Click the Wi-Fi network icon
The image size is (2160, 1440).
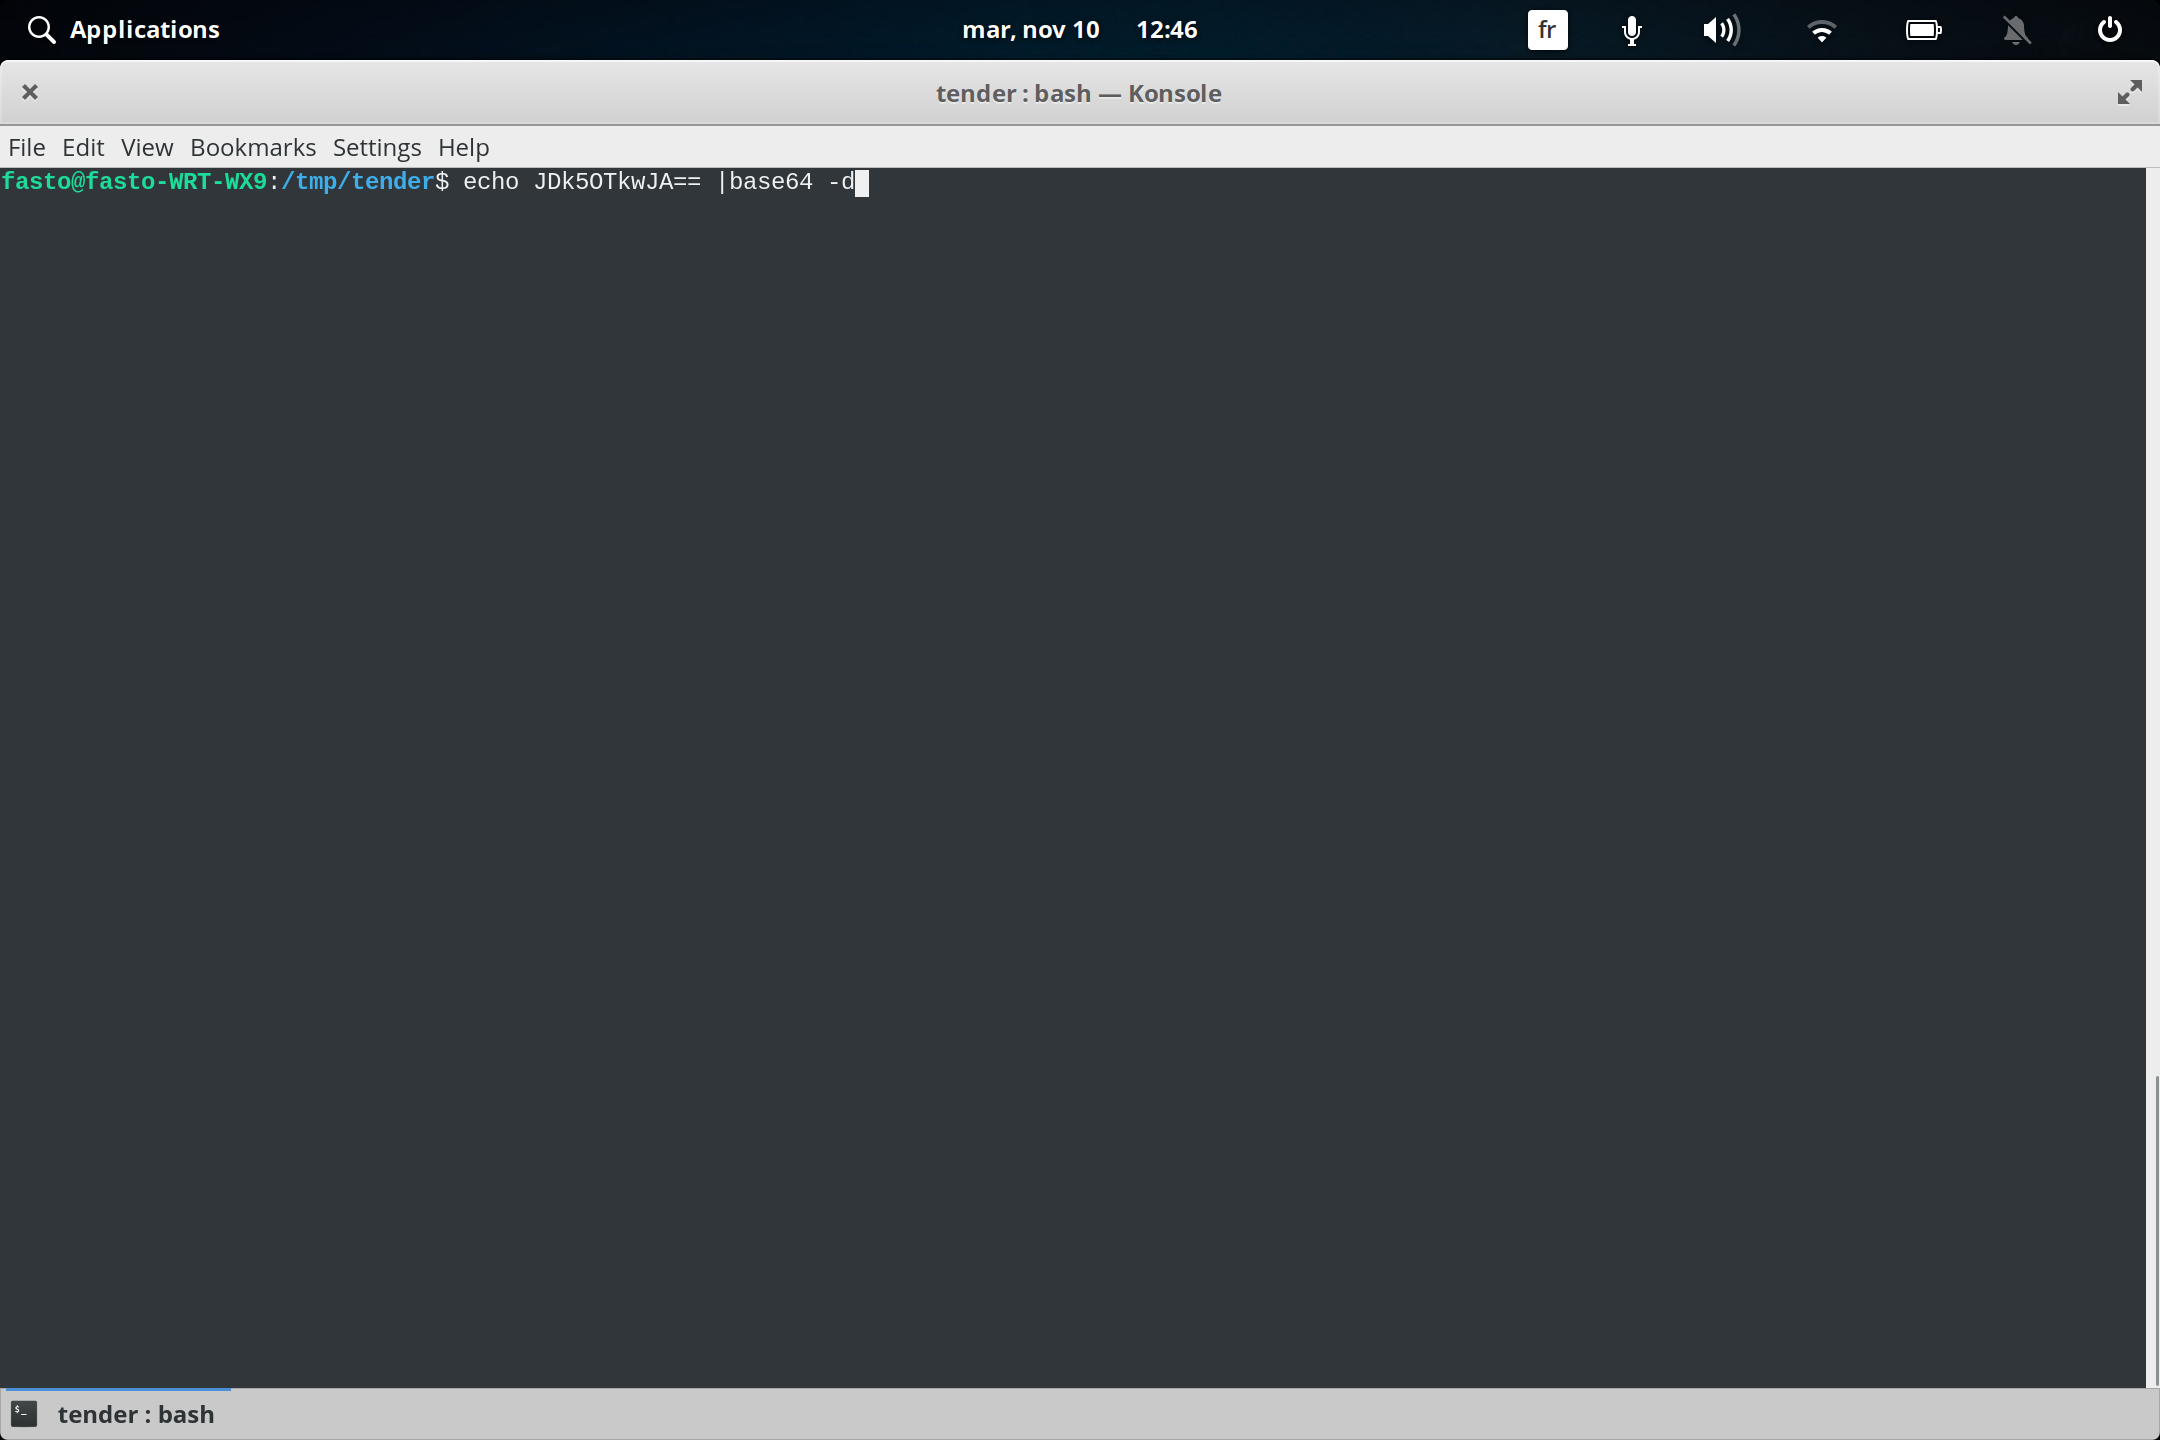(1823, 30)
